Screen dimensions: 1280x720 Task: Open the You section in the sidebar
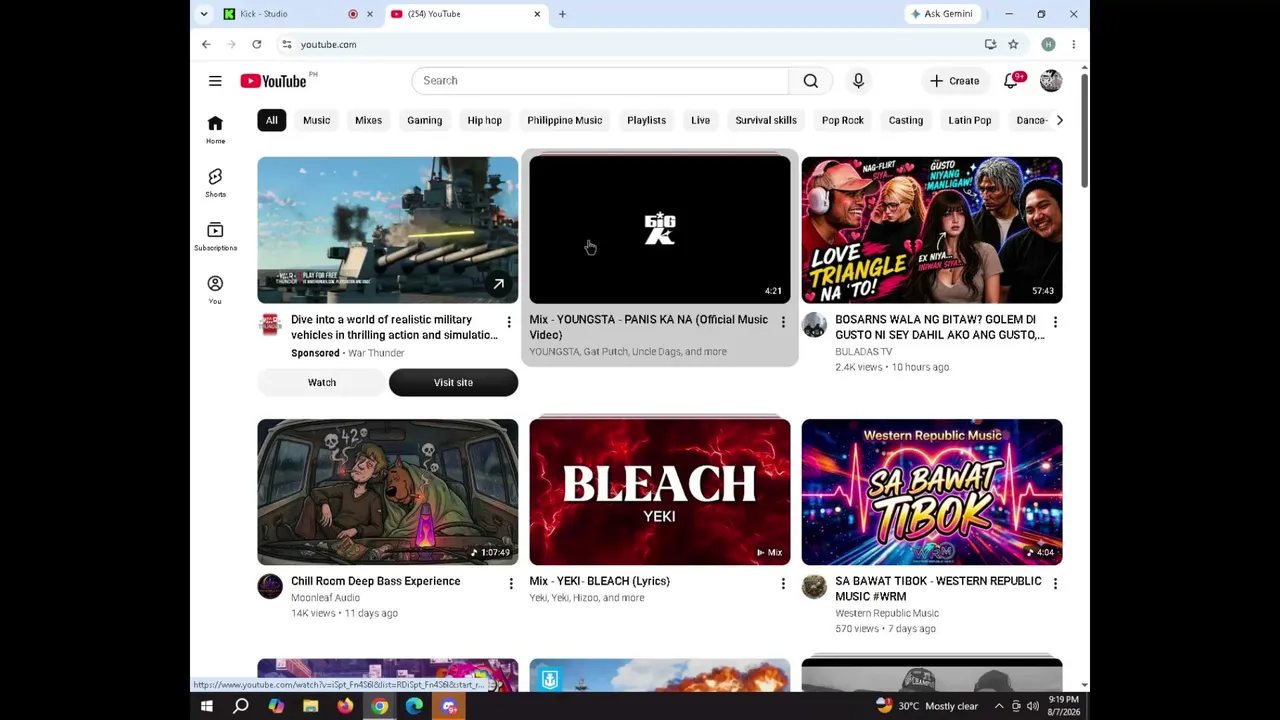click(x=215, y=290)
